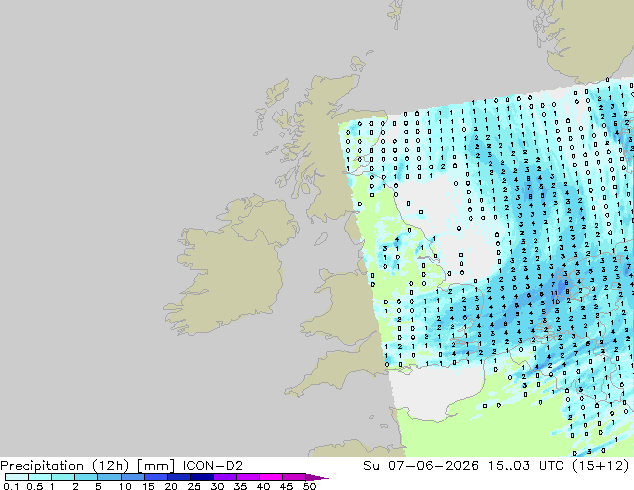Image resolution: width=634 pixels, height=490 pixels.
Task: Click the legend value label '25'
Action: coord(194,486)
